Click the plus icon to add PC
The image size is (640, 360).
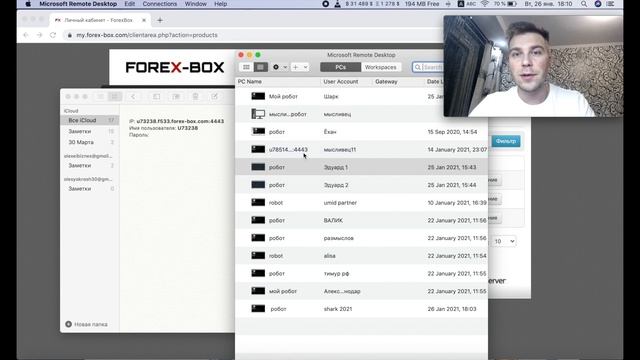296,67
